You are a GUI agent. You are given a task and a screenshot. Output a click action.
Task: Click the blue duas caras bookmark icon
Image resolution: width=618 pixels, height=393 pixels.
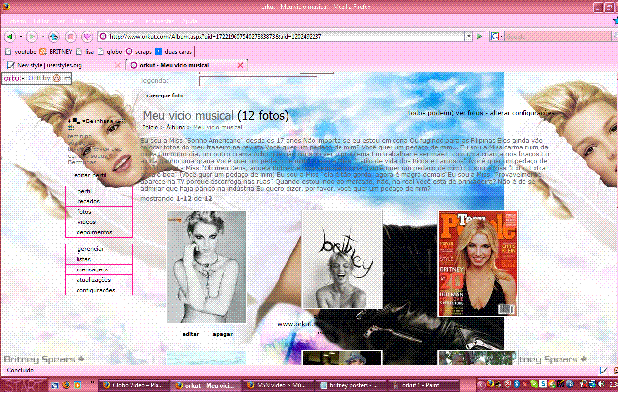[158, 52]
